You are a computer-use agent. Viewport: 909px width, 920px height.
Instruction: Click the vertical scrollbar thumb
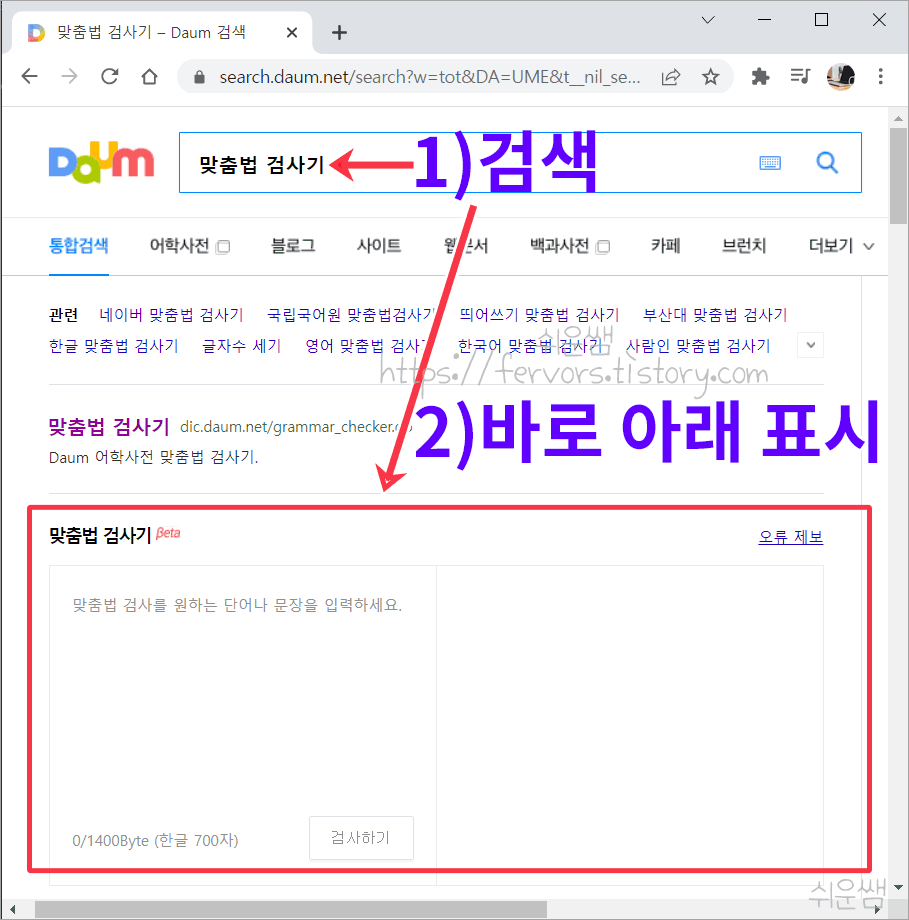pyautogui.click(x=898, y=176)
